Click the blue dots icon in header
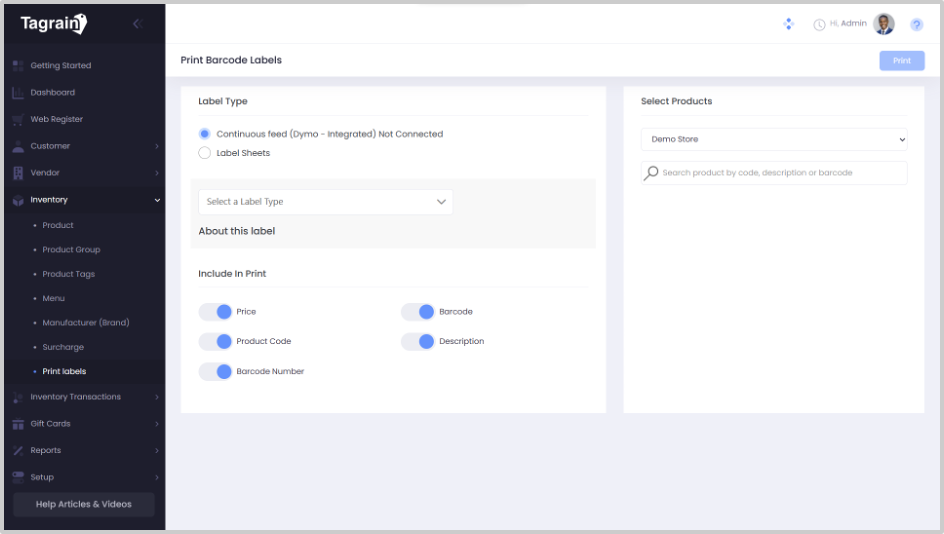The width and height of the screenshot is (944, 534). (x=788, y=23)
